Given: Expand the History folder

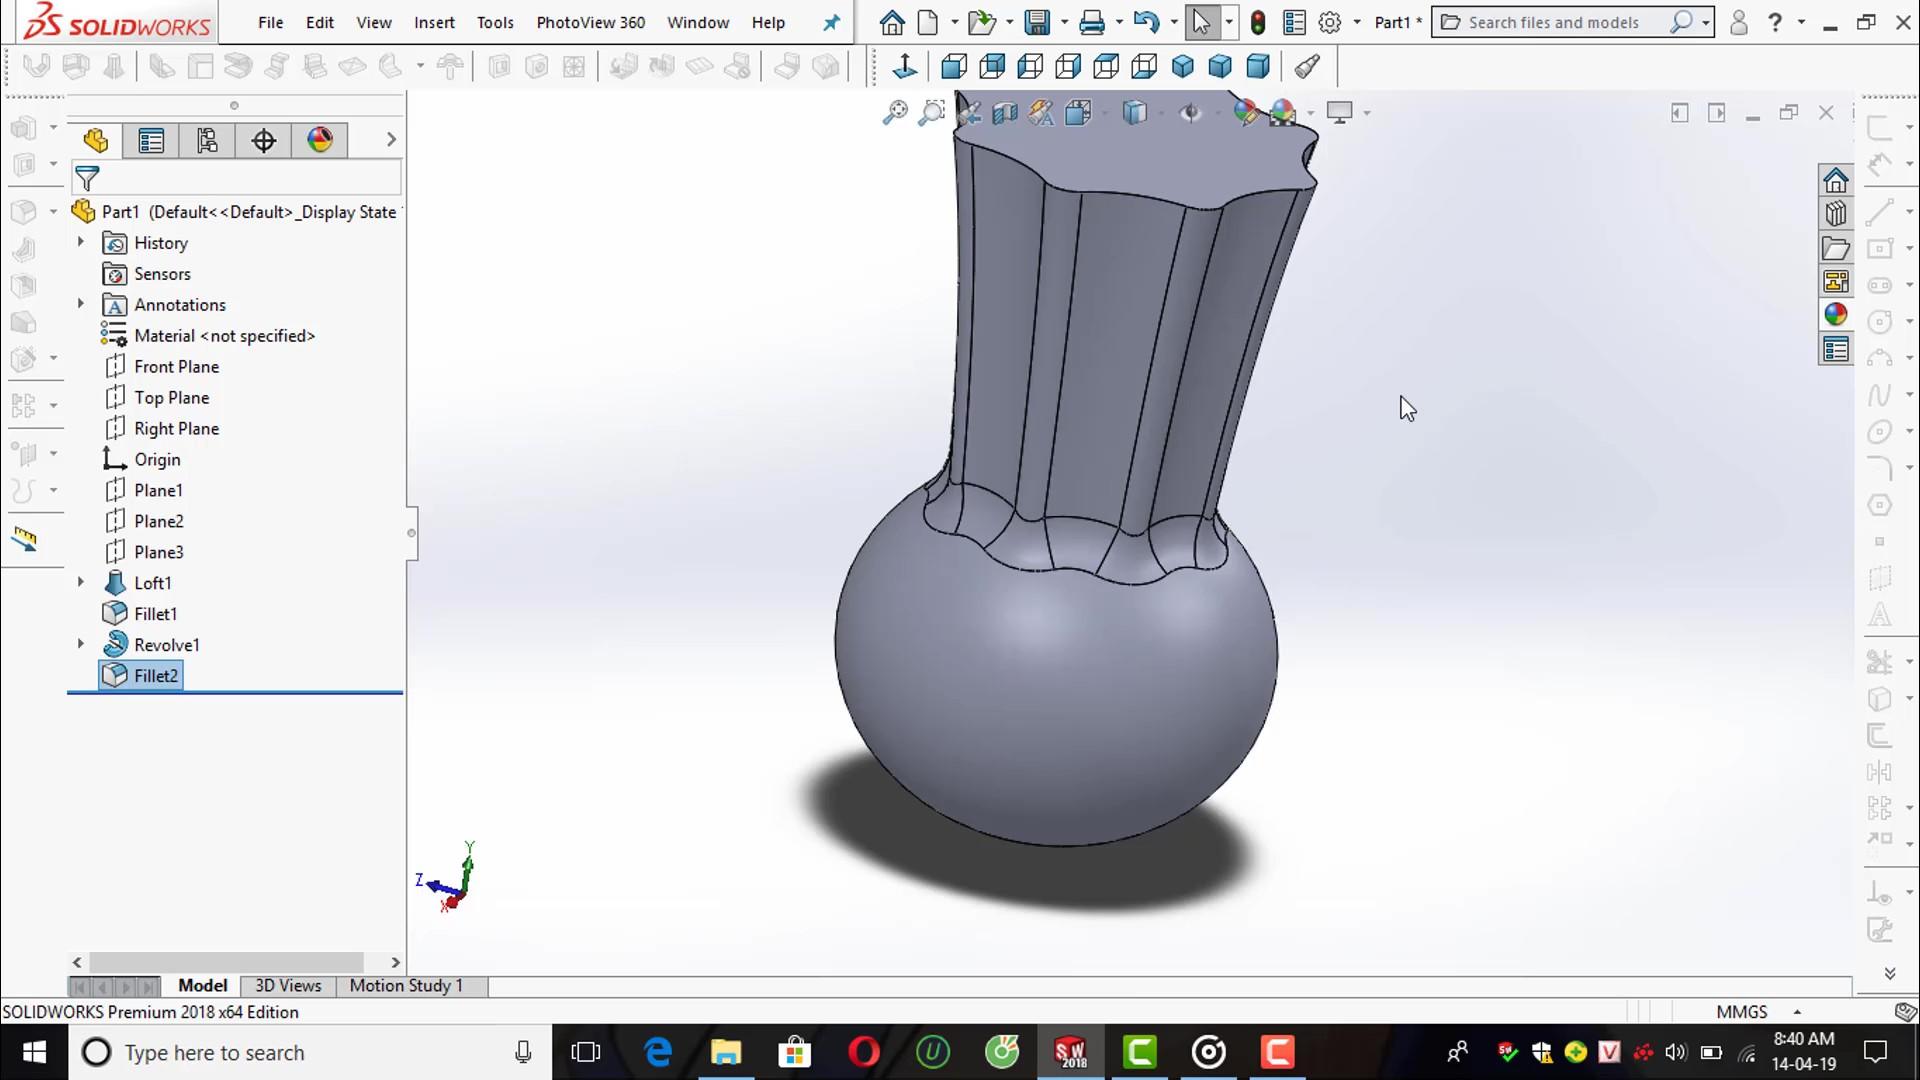Looking at the screenshot, I should tap(80, 242).
